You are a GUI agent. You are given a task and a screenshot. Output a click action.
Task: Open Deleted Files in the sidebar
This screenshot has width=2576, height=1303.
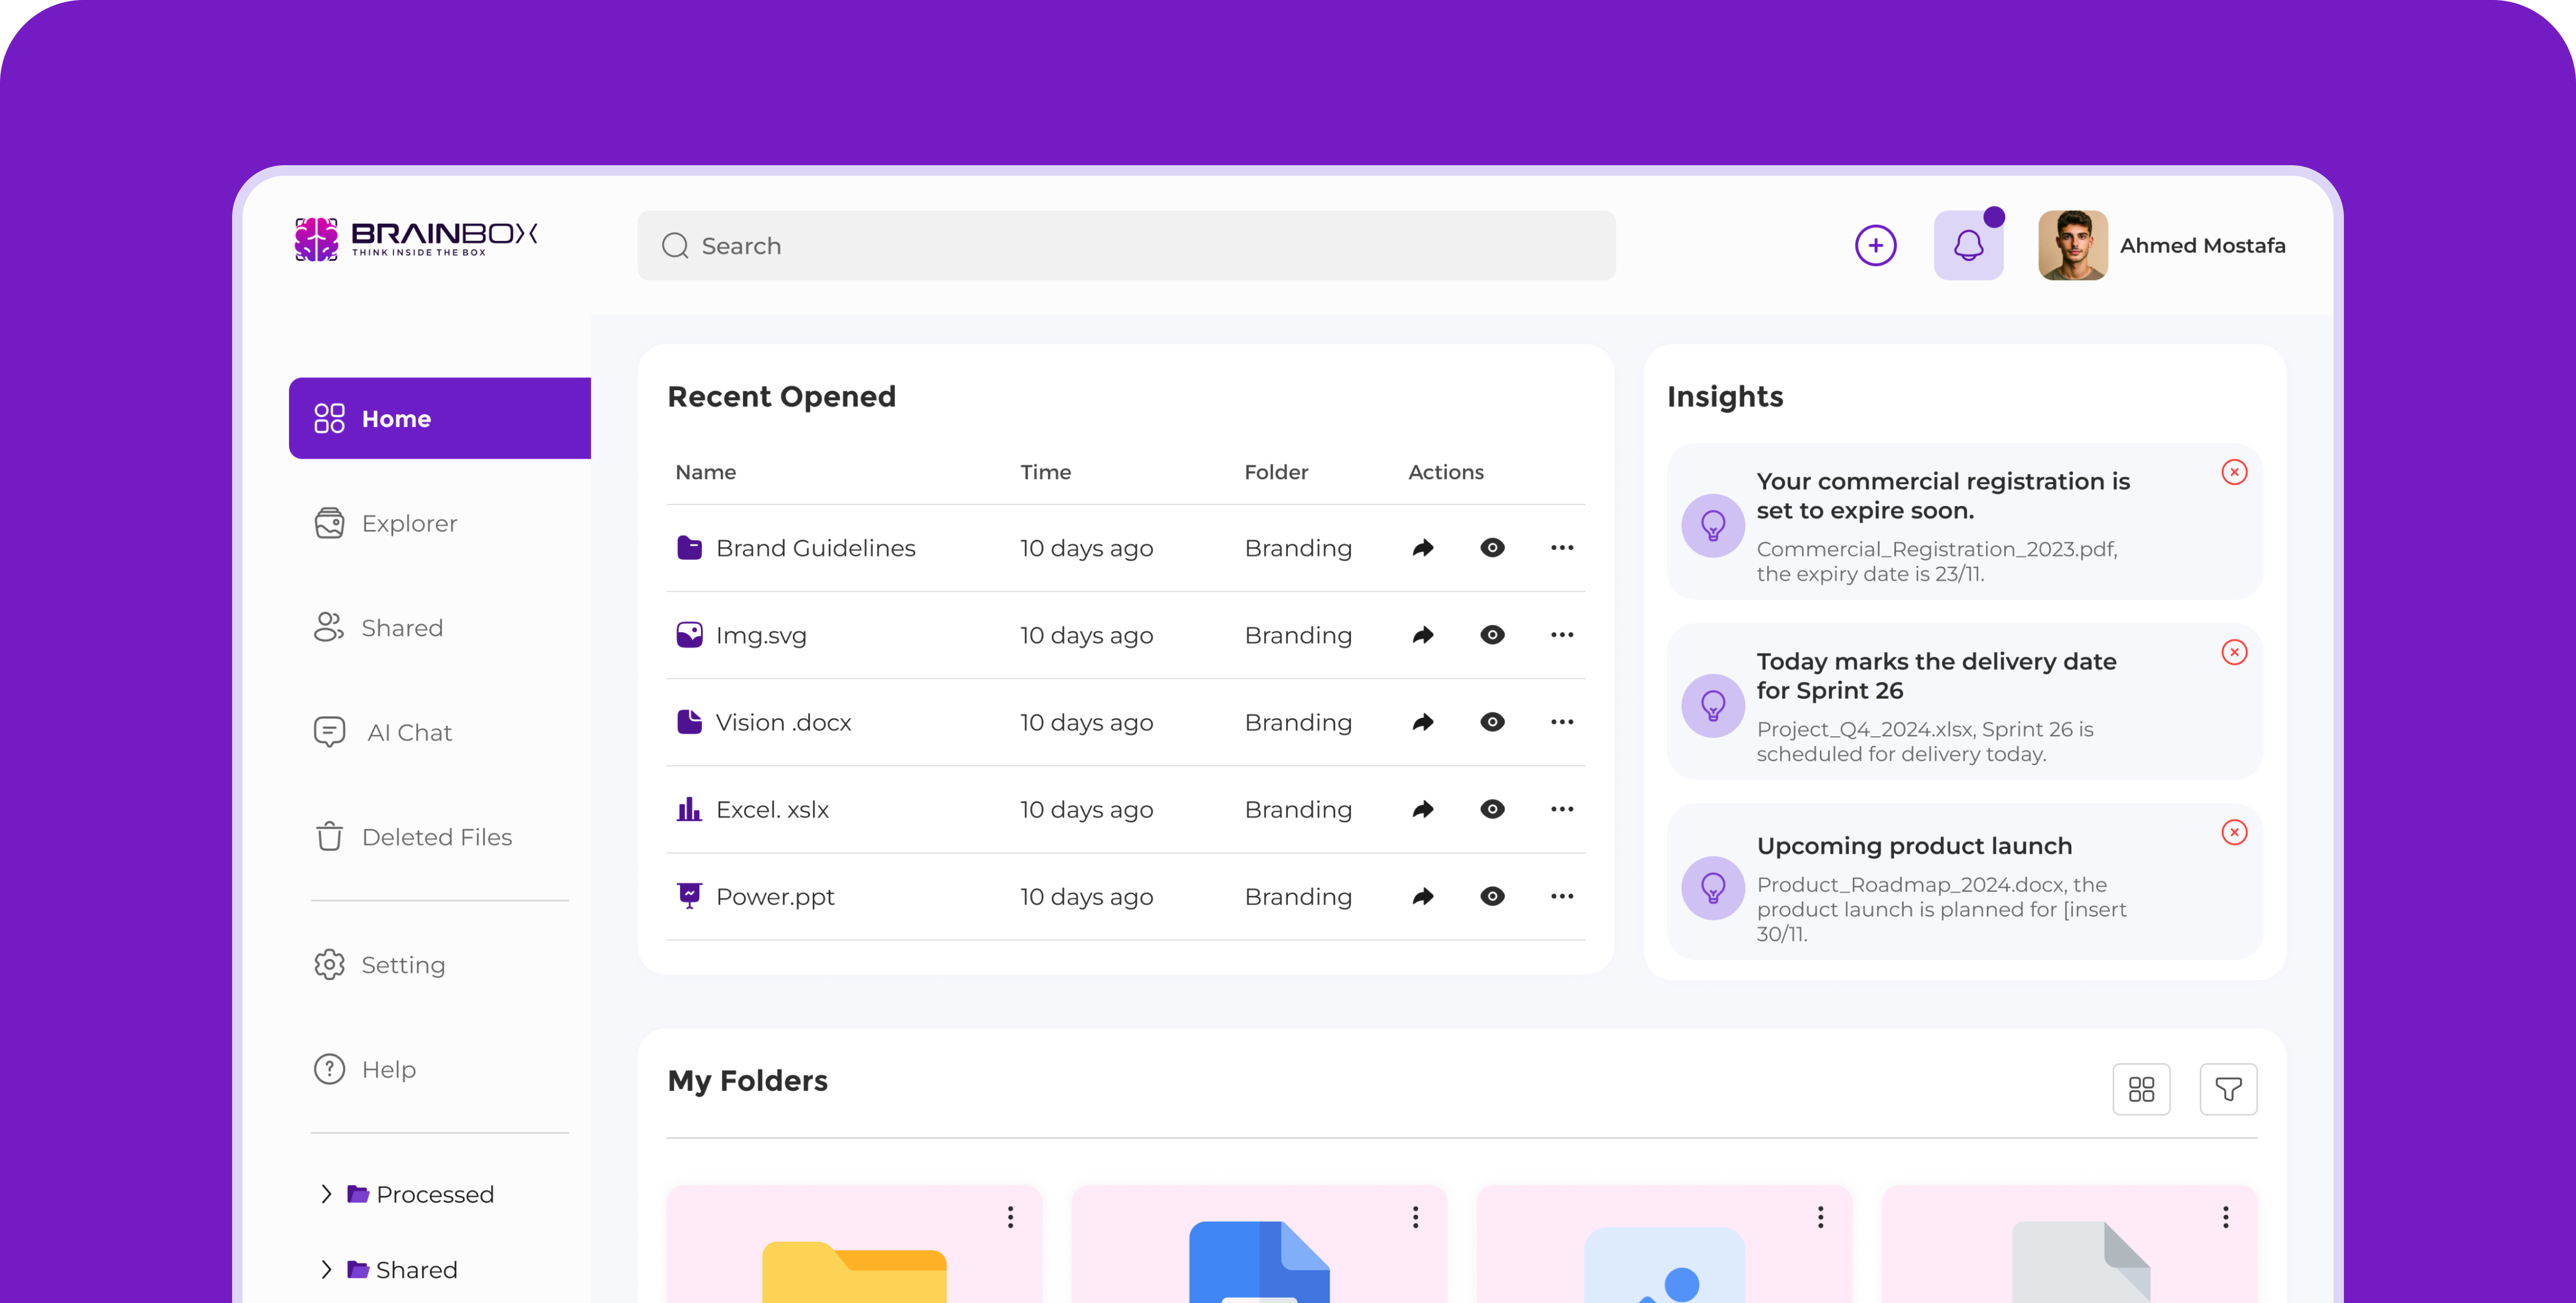click(413, 837)
